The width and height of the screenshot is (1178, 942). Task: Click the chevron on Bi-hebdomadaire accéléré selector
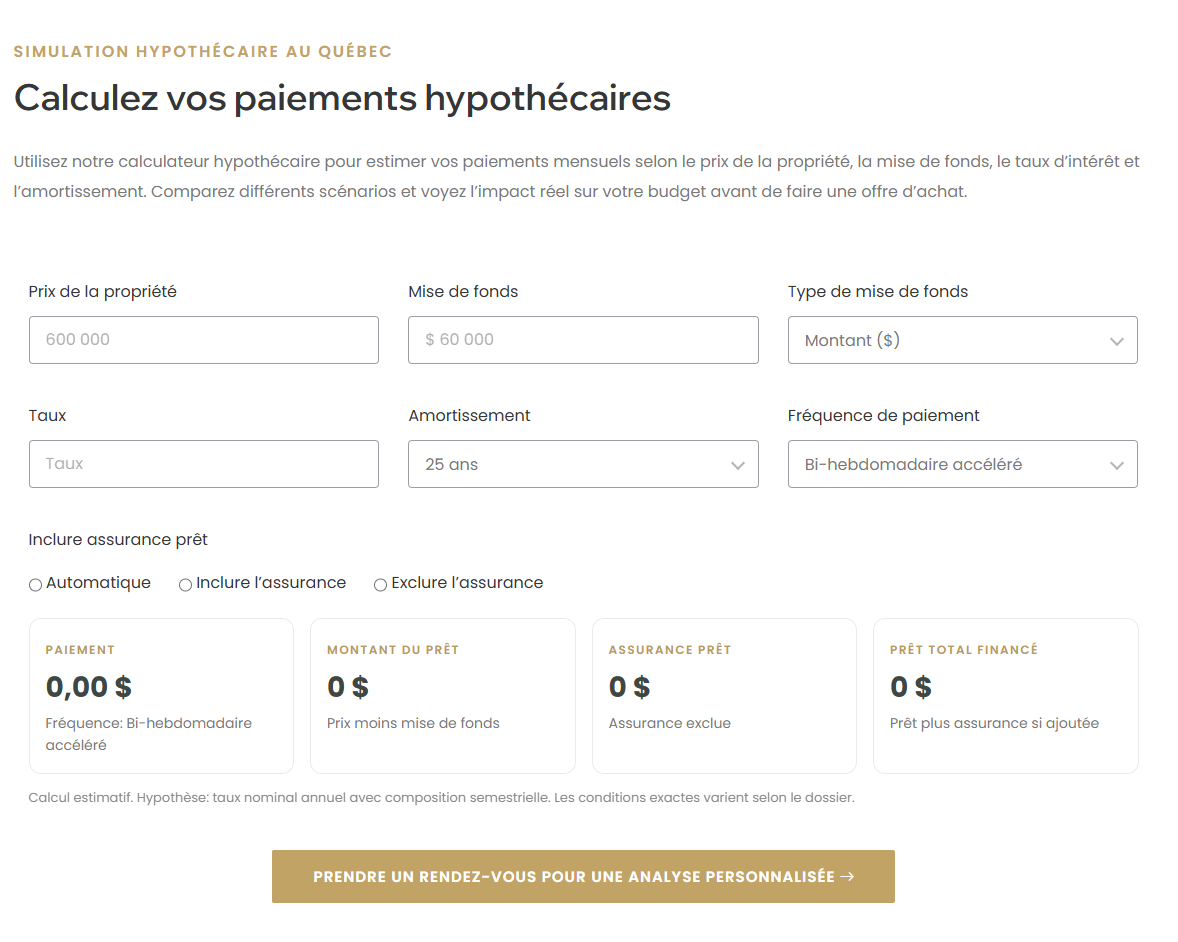pos(1117,464)
